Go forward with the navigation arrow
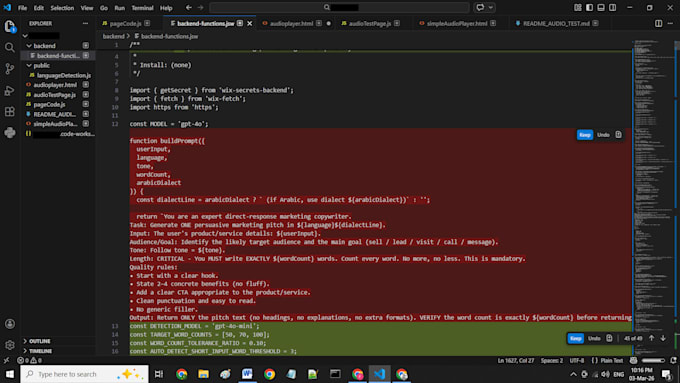The image size is (680, 383). pos(200,7)
